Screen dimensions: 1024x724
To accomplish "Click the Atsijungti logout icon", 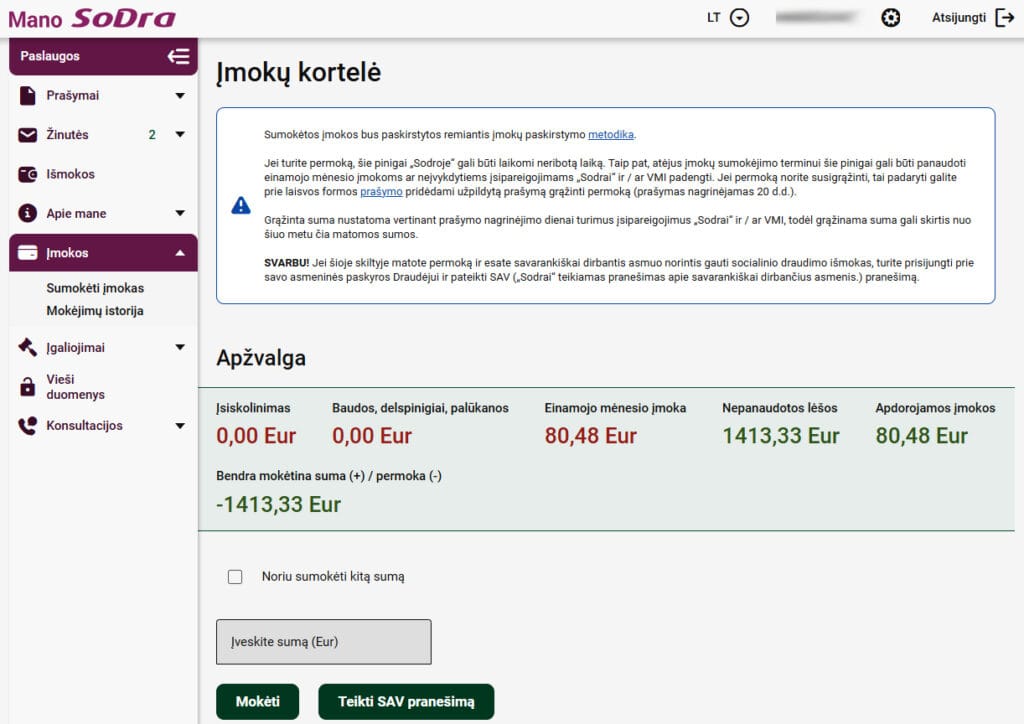I will [x=1003, y=17].
